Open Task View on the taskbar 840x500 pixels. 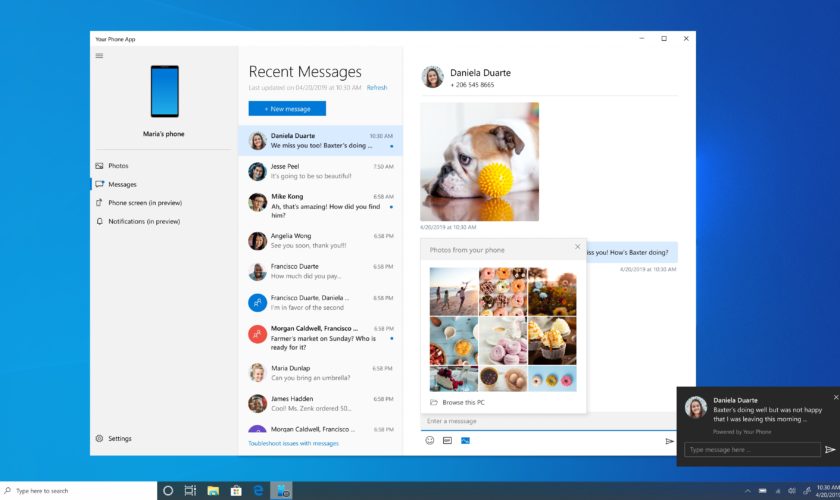click(190, 490)
